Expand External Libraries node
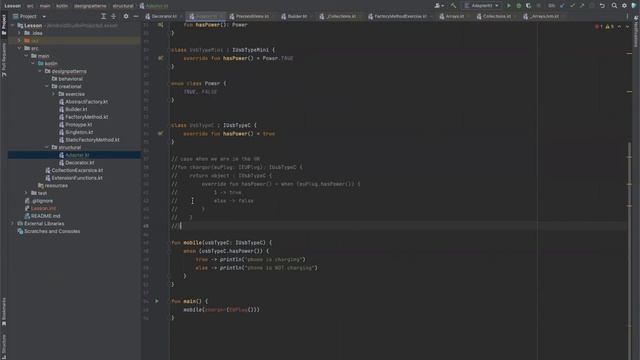The width and height of the screenshot is (640, 360). 13,224
